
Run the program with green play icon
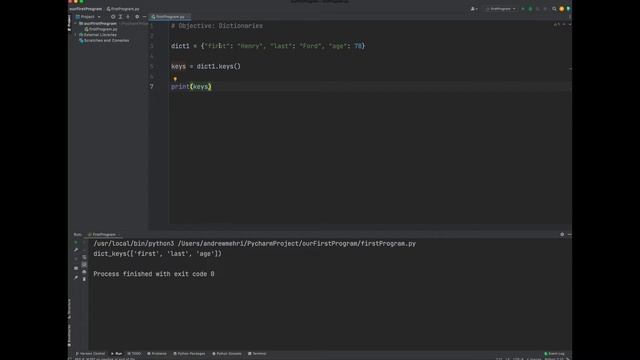[x=523, y=9]
